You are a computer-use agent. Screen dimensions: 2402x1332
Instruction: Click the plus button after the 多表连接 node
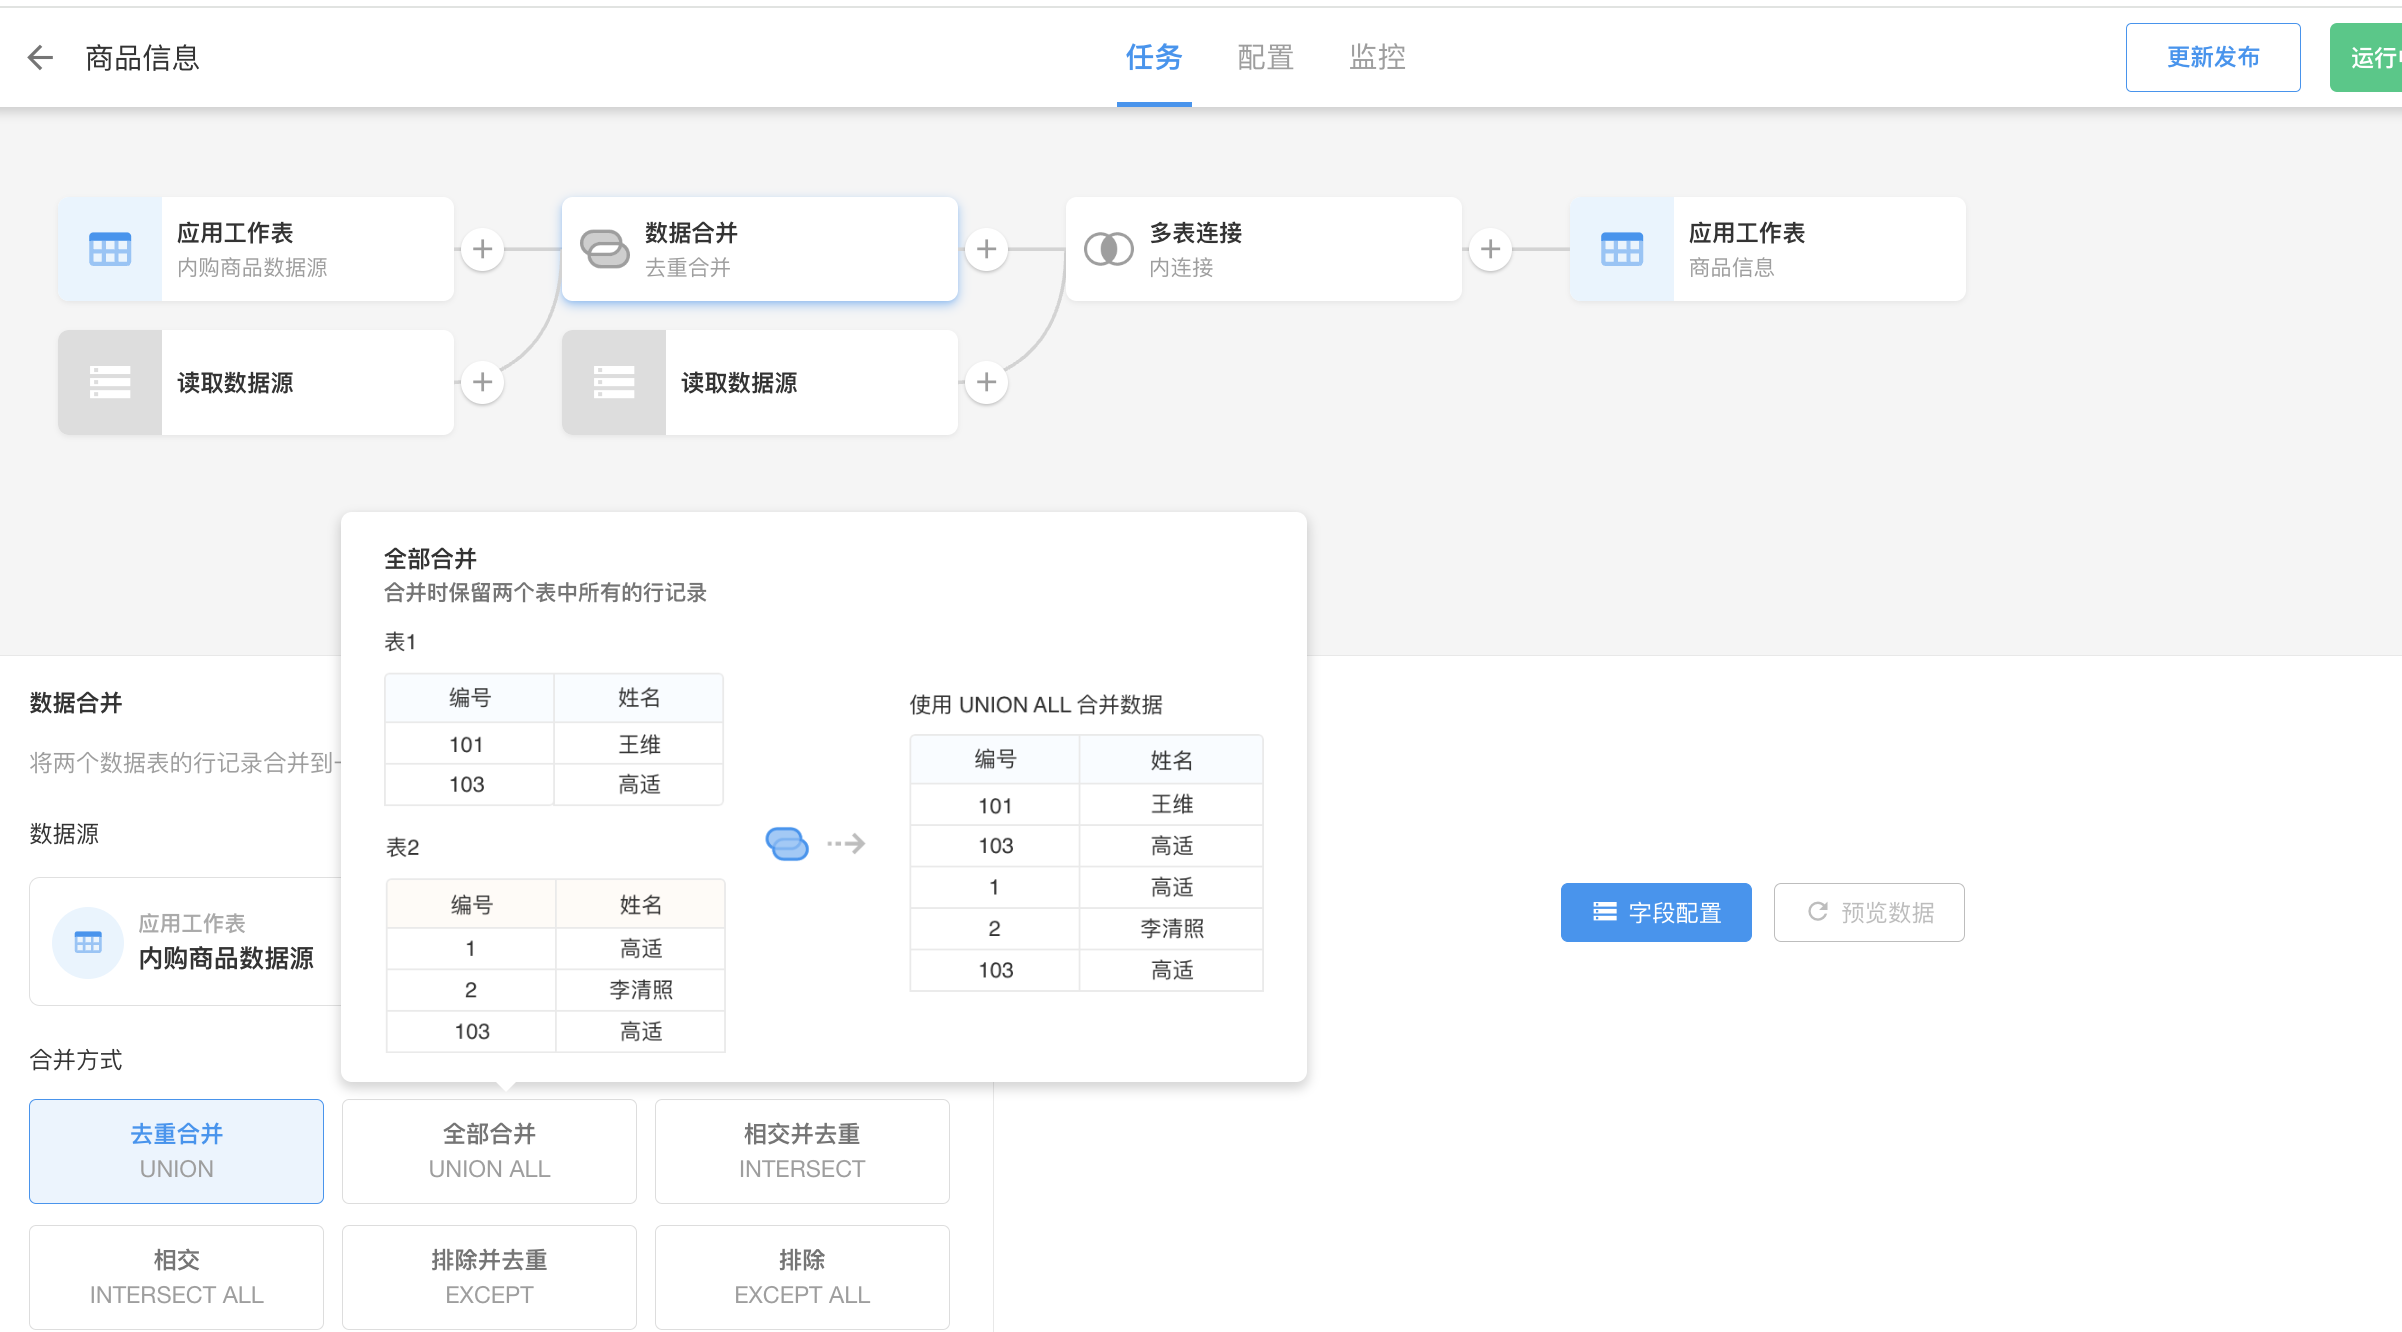click(1490, 249)
